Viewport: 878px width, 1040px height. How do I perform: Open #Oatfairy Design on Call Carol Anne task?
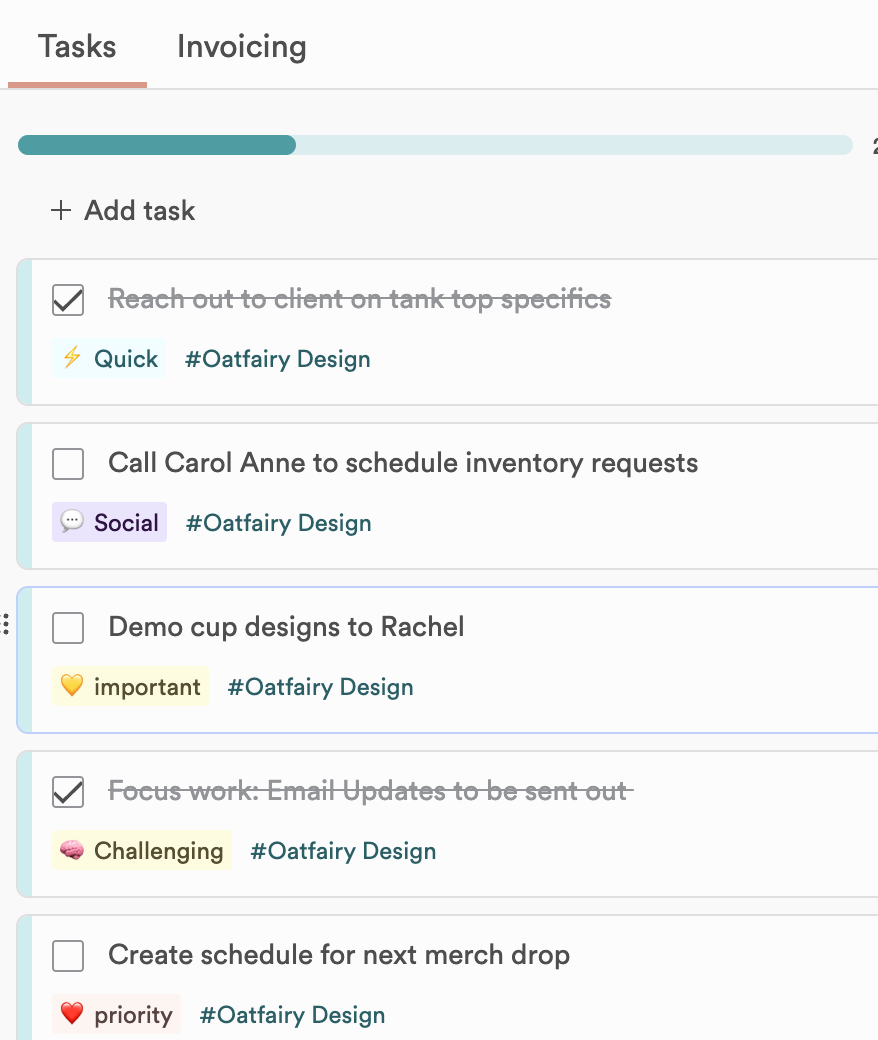point(279,523)
